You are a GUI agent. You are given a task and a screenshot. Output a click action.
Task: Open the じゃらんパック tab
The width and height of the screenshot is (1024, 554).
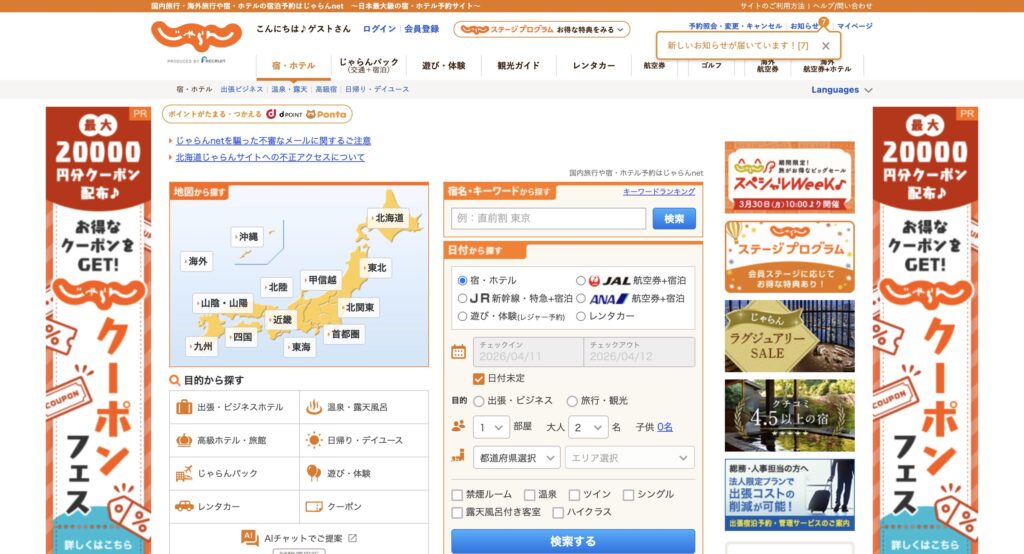[x=368, y=65]
